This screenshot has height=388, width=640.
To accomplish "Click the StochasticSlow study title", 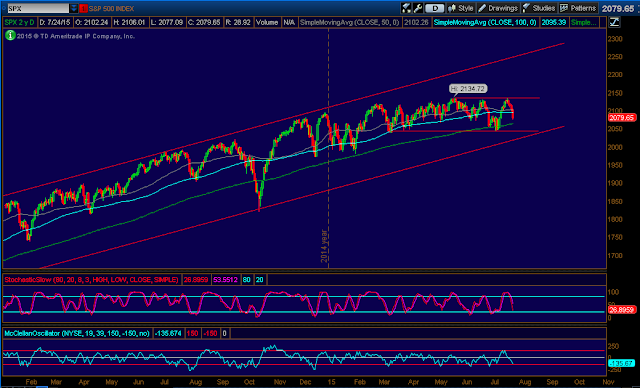I will tap(91, 280).
